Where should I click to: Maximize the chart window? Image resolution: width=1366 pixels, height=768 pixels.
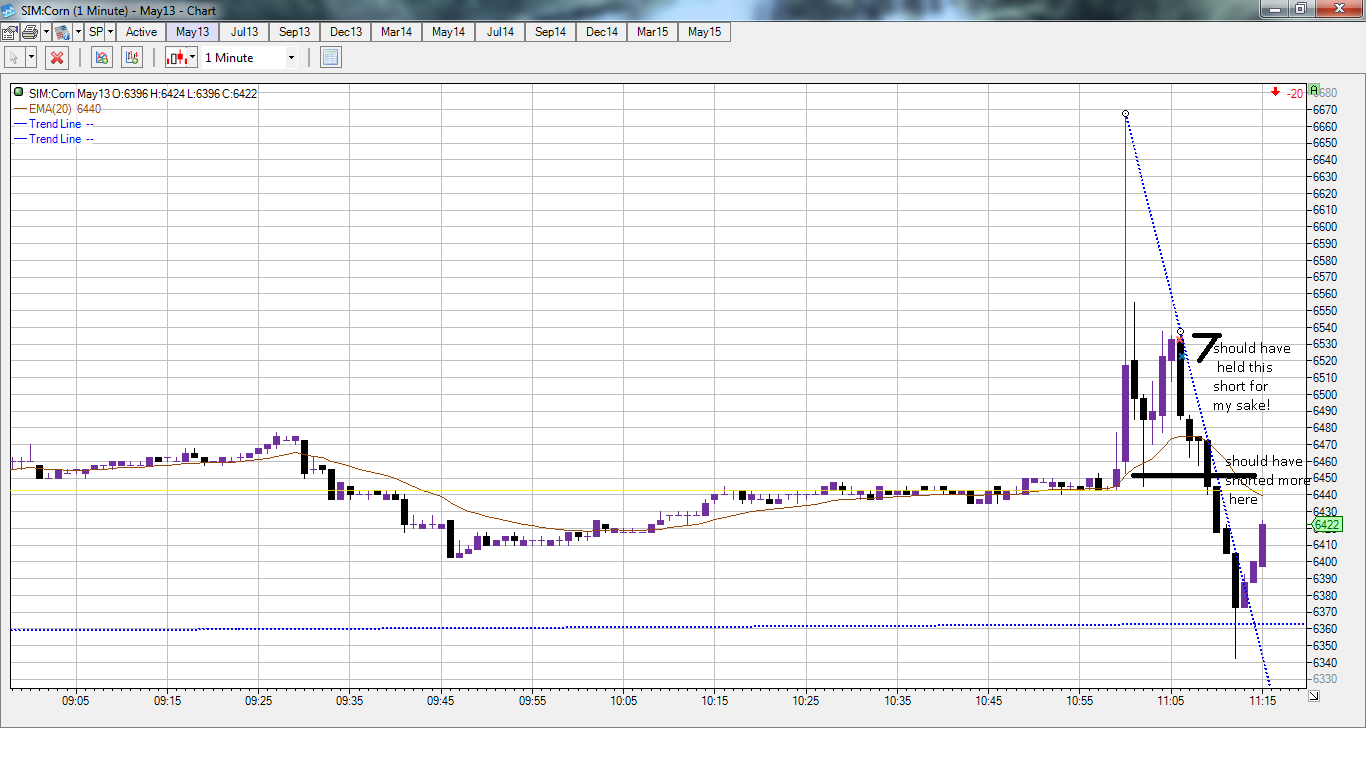click(1301, 8)
